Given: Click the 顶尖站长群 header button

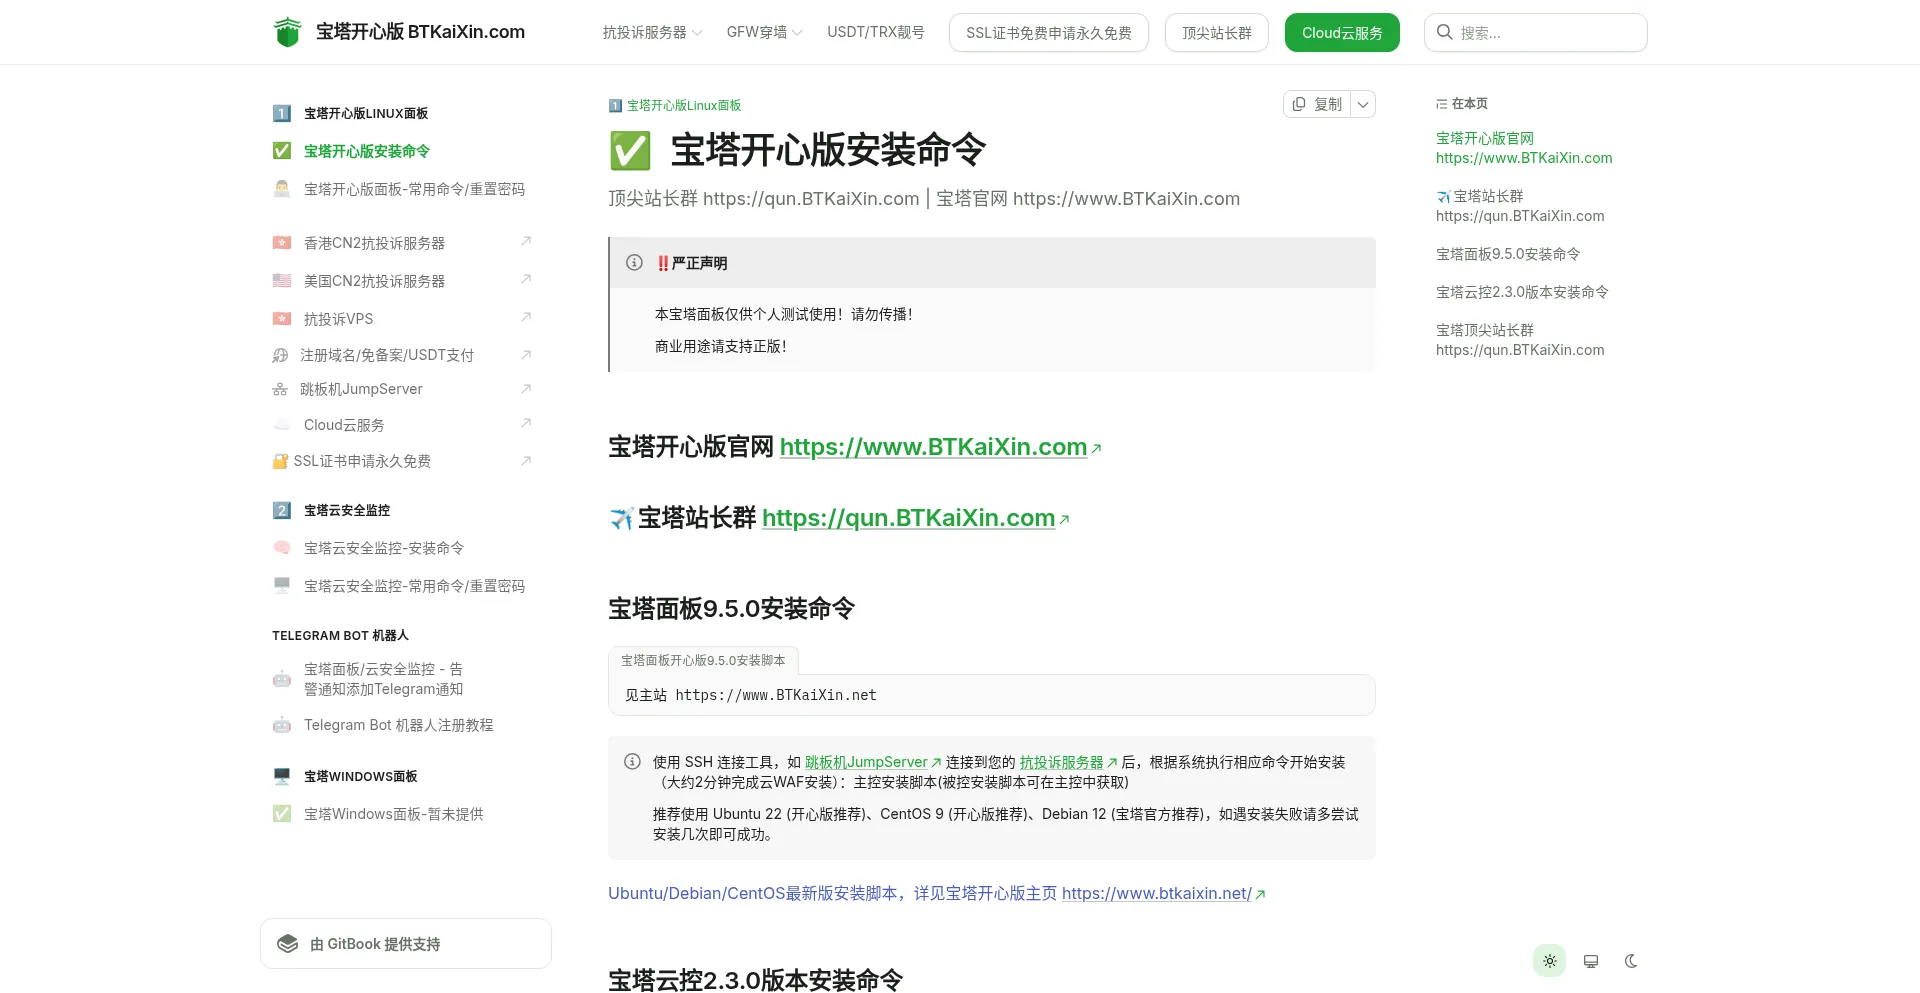Looking at the screenshot, I should coord(1216,33).
